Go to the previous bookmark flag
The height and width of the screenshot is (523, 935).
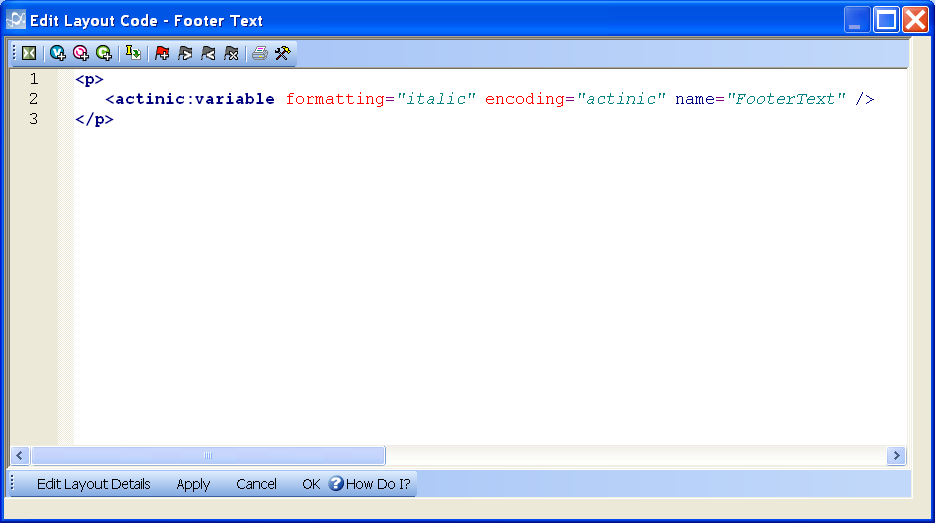[208, 54]
